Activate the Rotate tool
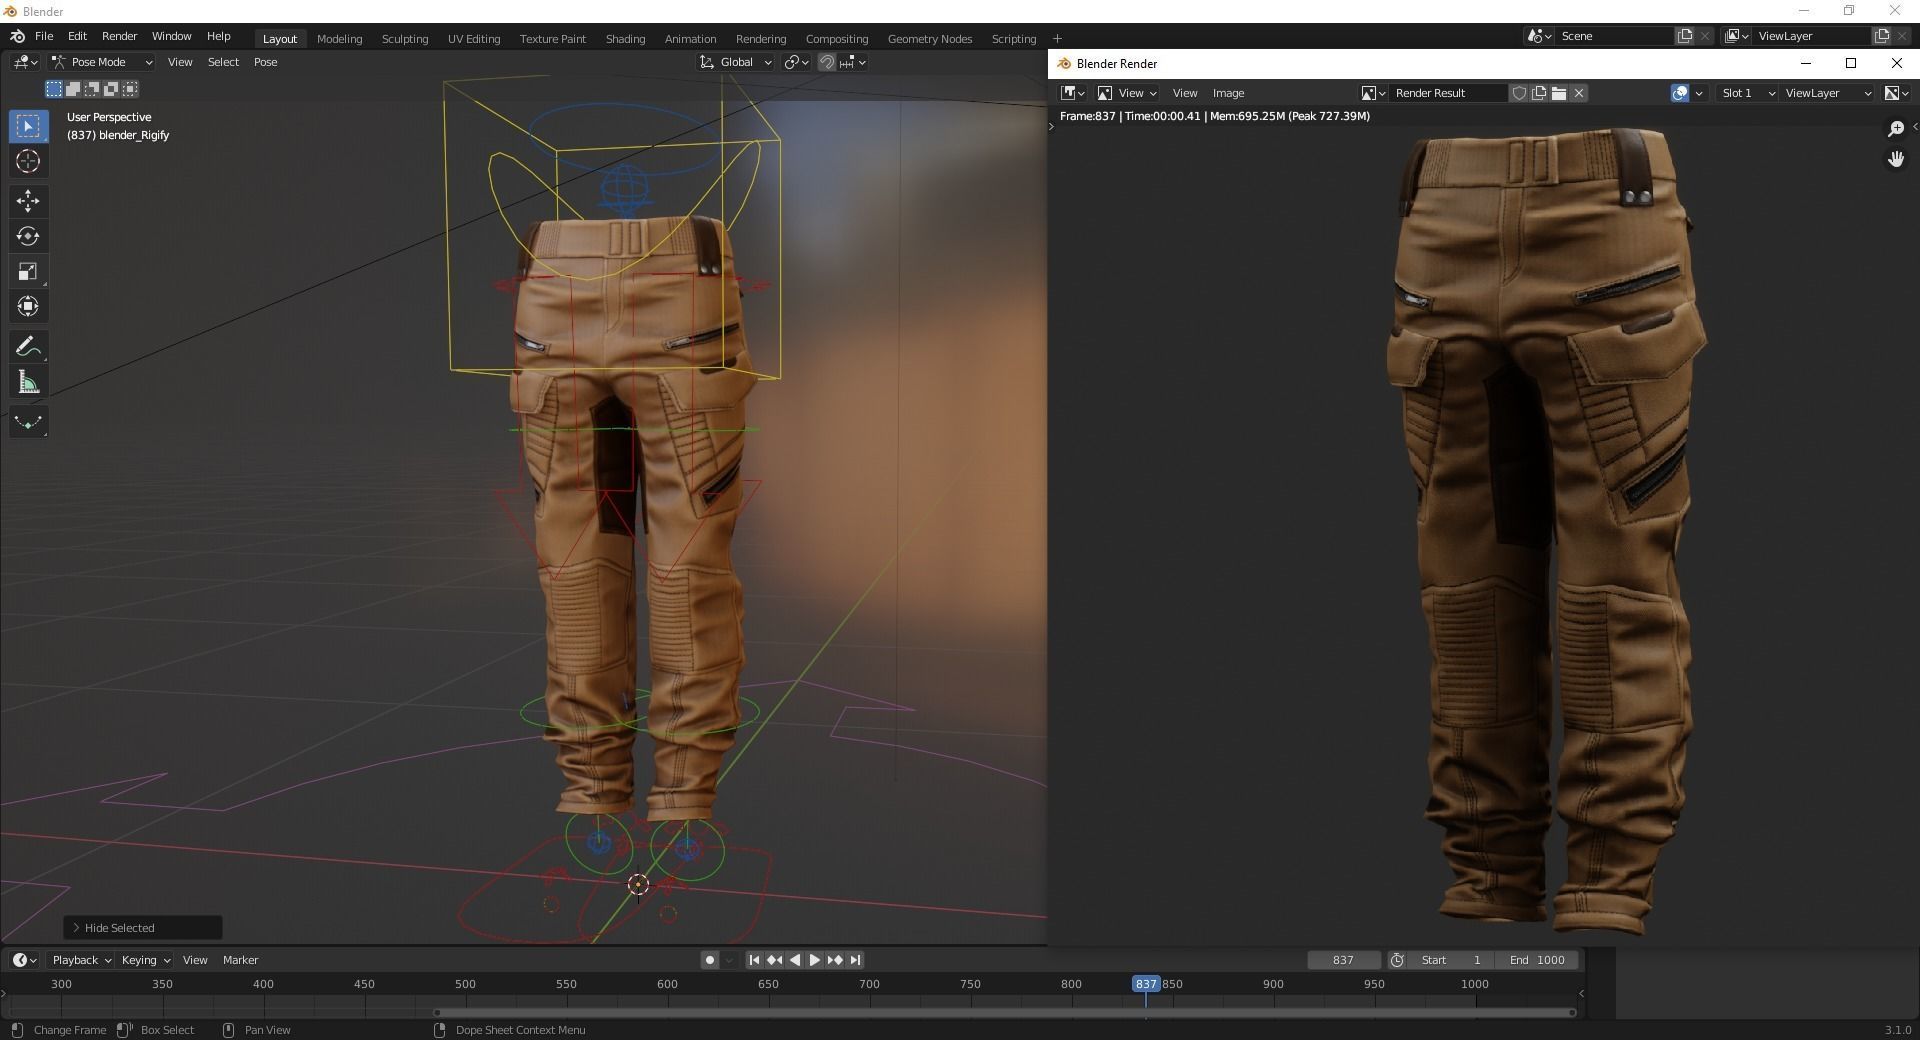 [28, 236]
